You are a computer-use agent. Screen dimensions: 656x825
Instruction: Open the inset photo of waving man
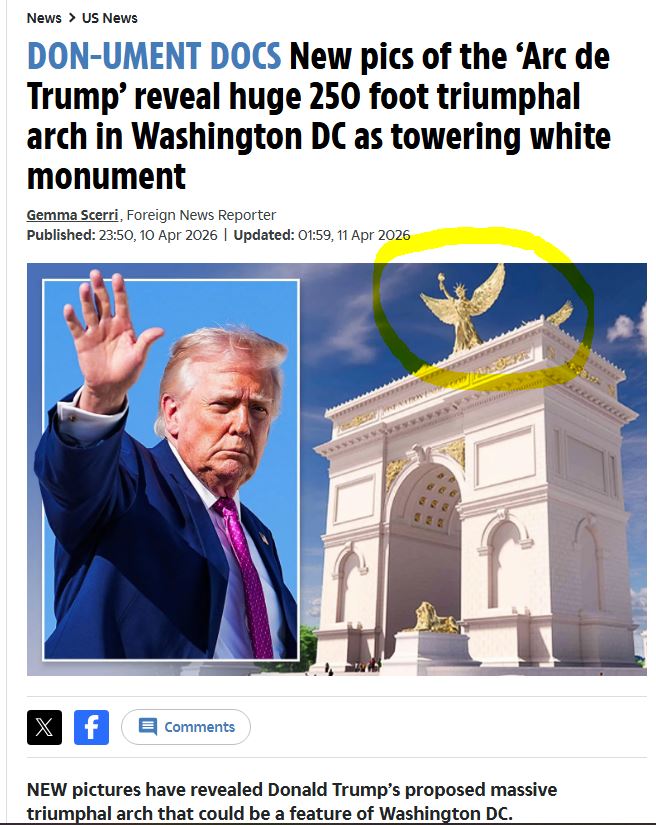coord(171,469)
